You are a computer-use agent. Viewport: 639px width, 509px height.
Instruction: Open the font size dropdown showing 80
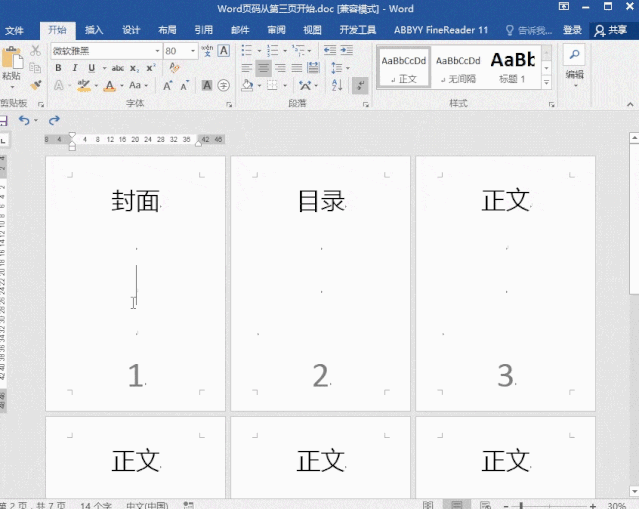(193, 51)
